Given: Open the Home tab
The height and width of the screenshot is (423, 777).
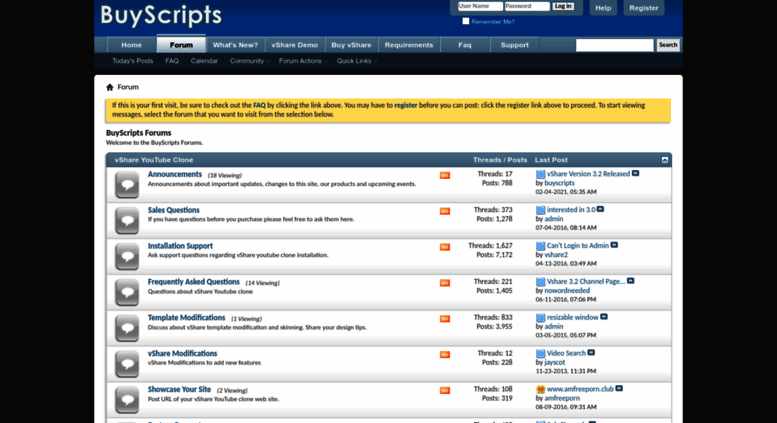Looking at the screenshot, I should (x=131, y=45).
